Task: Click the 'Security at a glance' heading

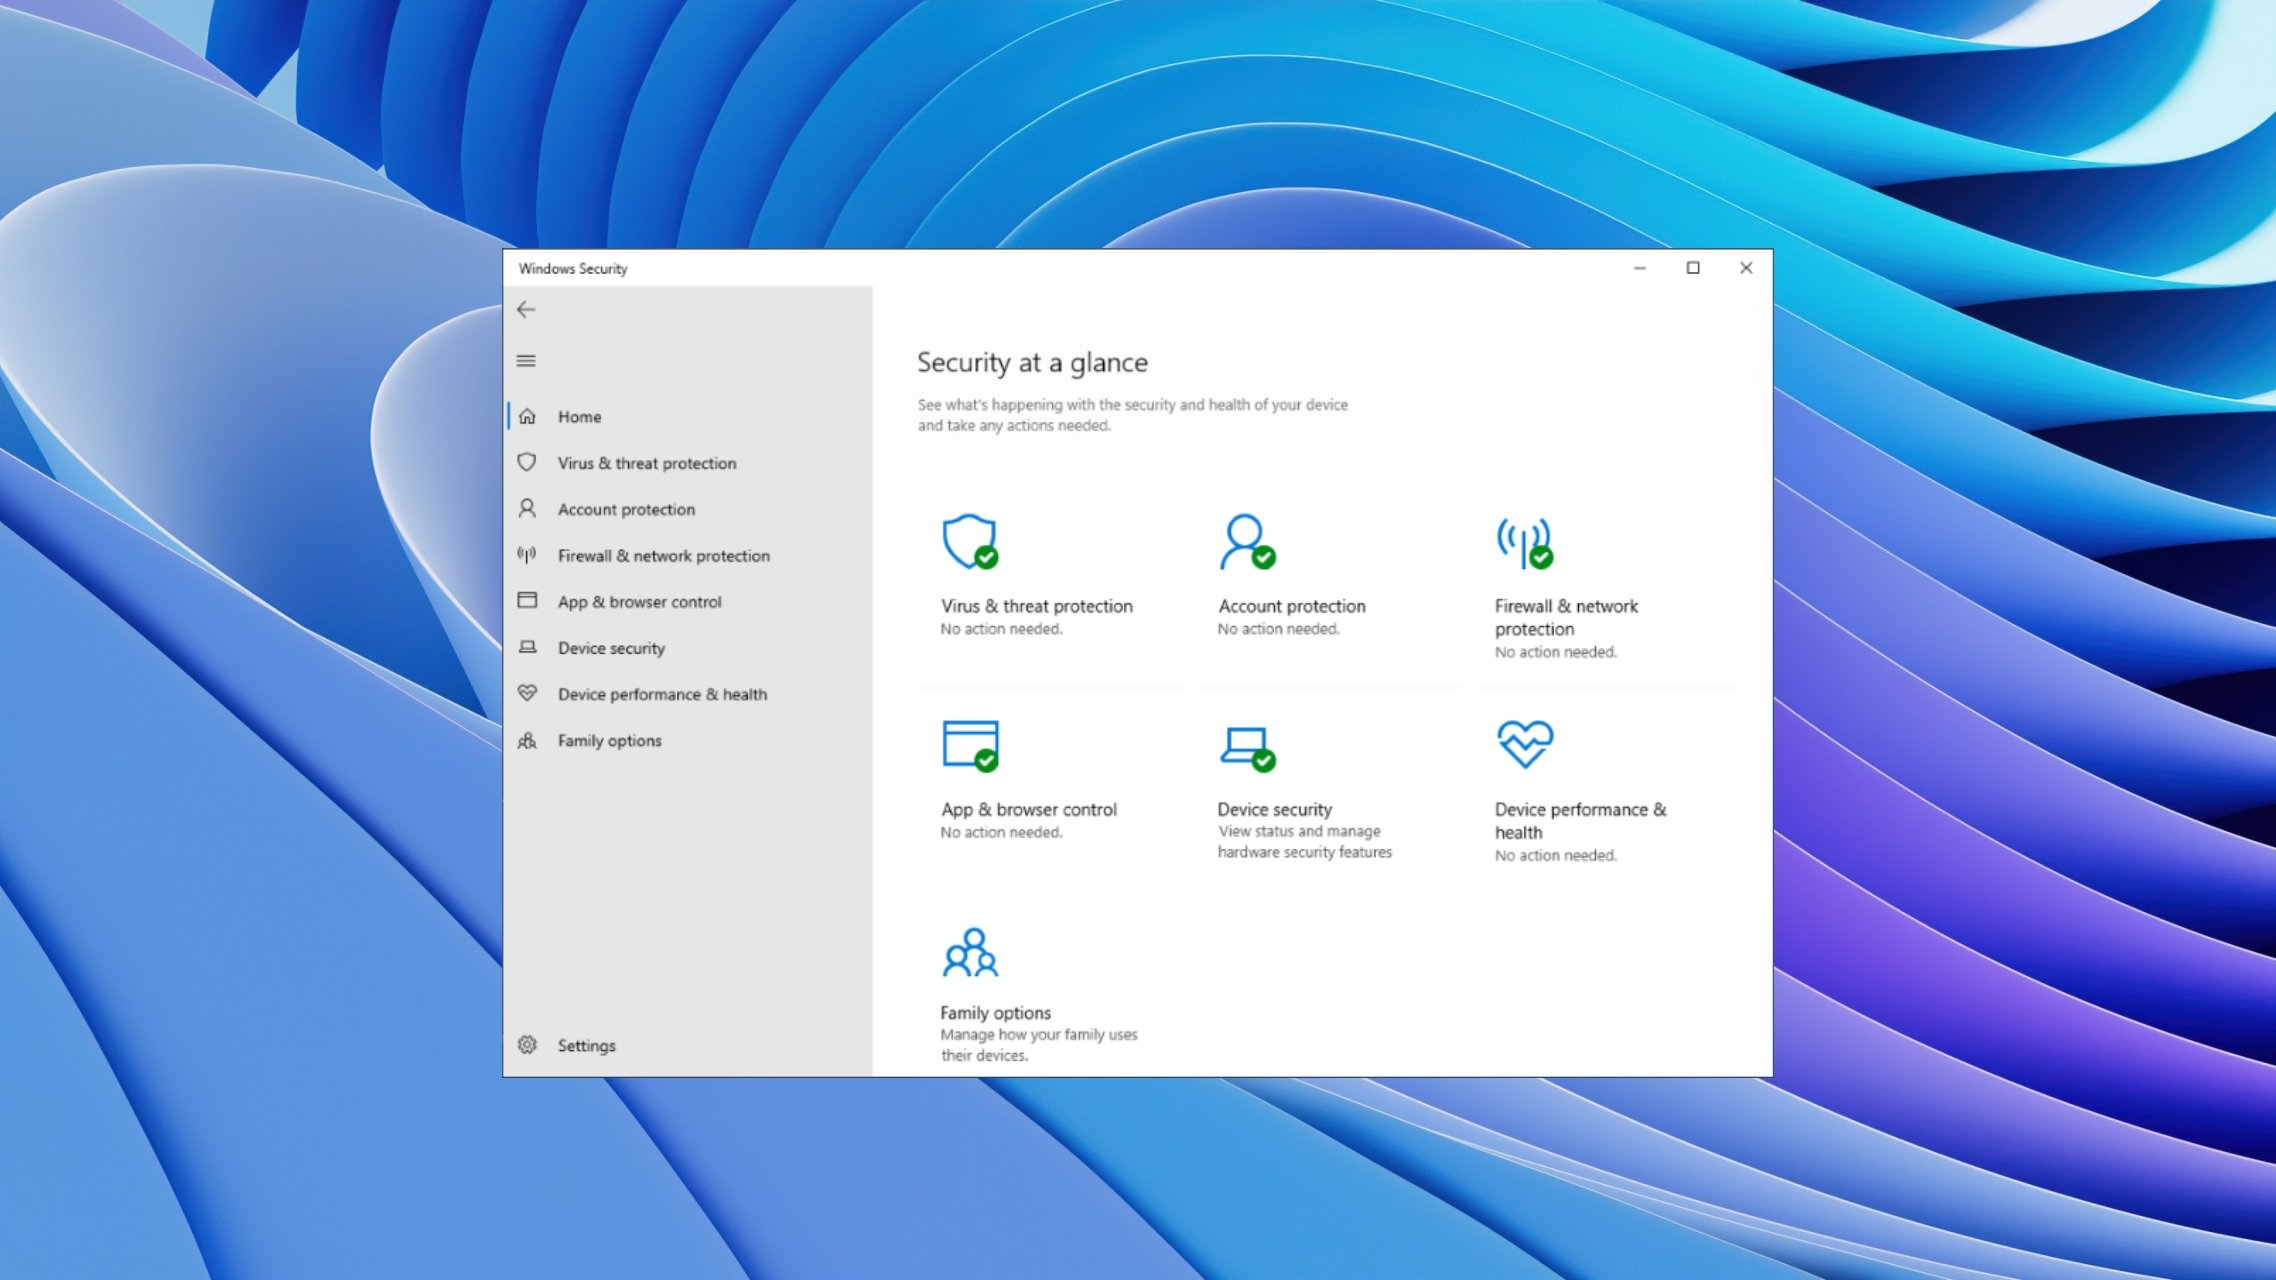Action: click(x=1032, y=363)
